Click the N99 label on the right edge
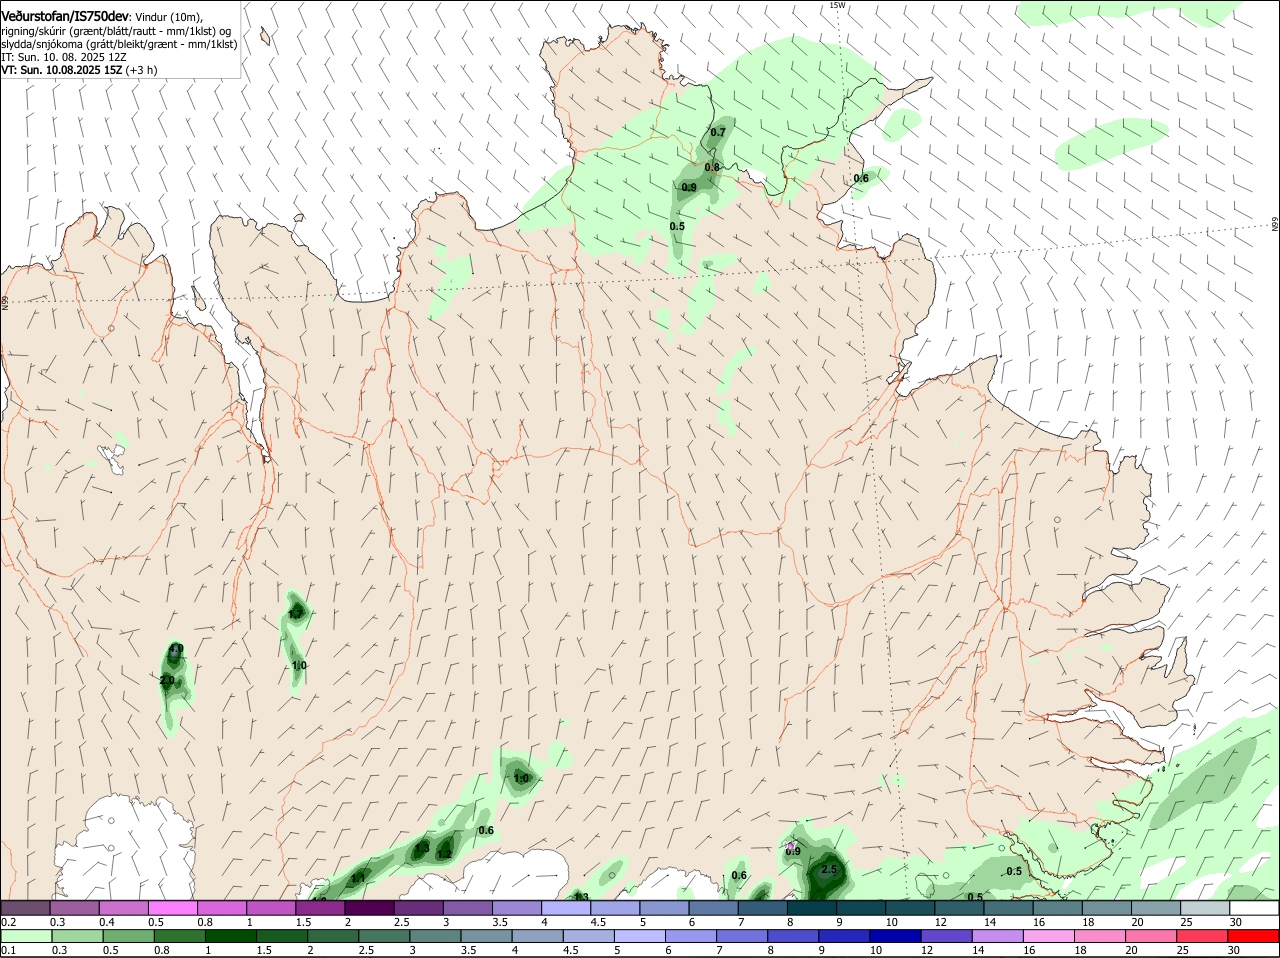The width and height of the screenshot is (1280, 958). click(x=1275, y=225)
